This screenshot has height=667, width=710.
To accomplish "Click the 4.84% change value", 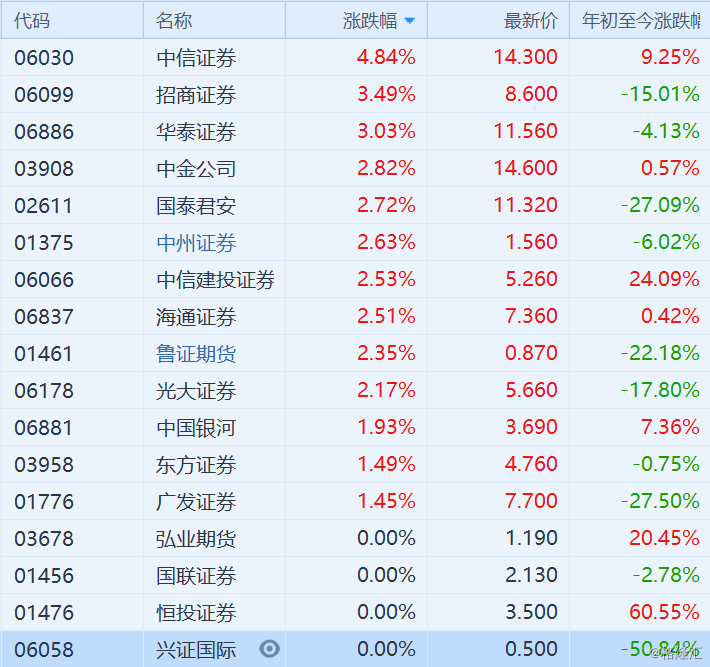I will point(386,57).
